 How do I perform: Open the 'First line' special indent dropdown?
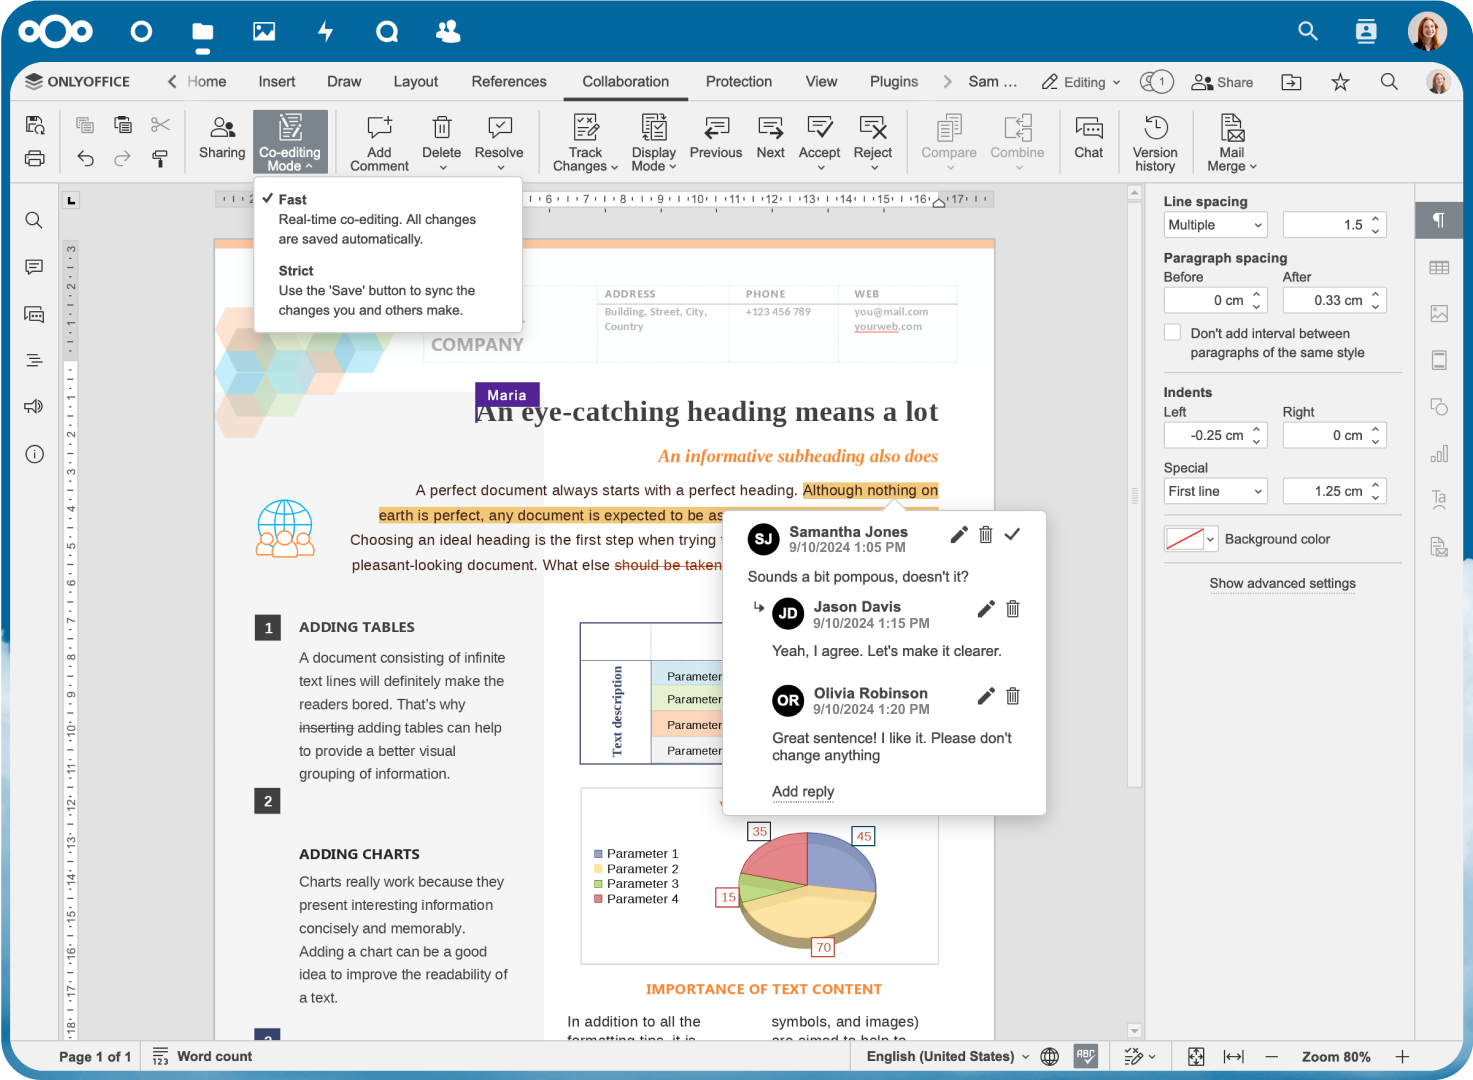(1214, 490)
